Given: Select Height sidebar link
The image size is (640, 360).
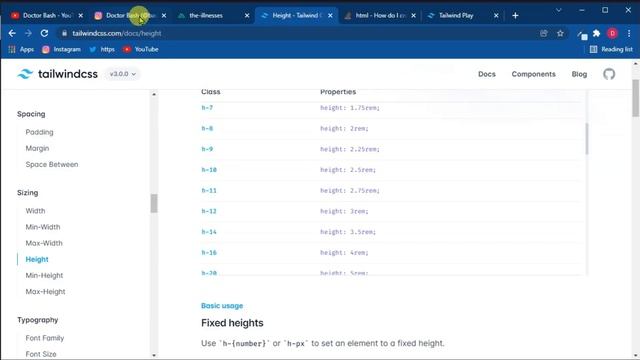Looking at the screenshot, I should pos(37,259).
